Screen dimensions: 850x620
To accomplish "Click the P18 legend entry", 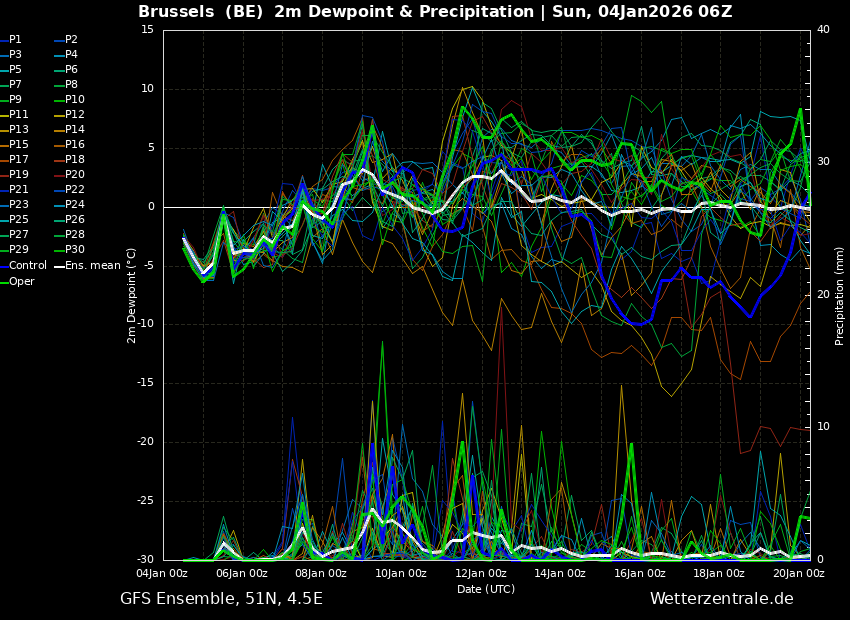I will (x=70, y=159).
